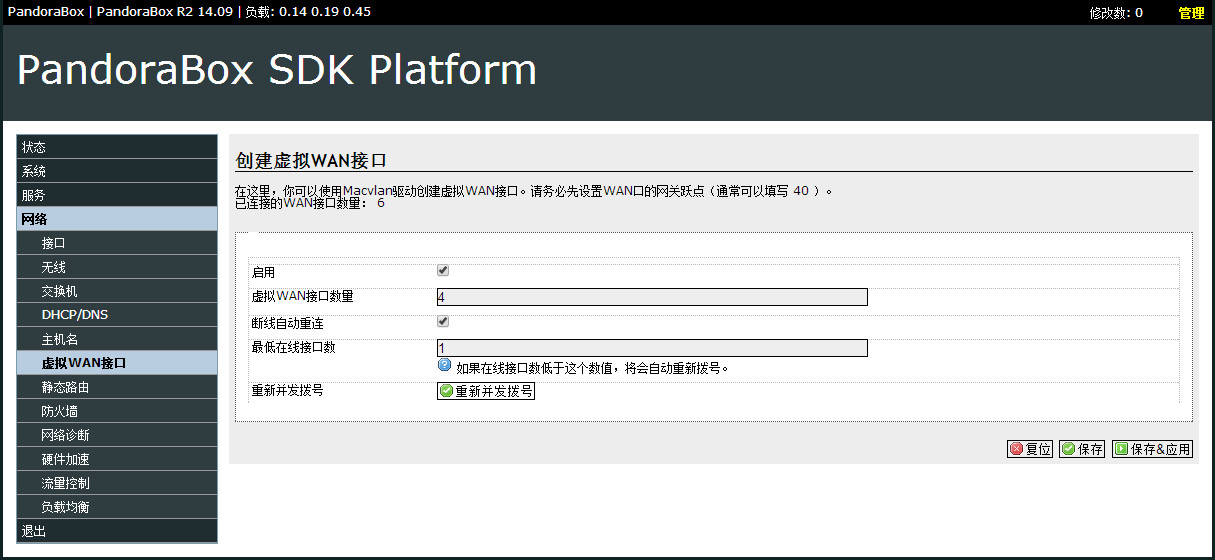Go to the 接口 submenu page

(x=117, y=243)
